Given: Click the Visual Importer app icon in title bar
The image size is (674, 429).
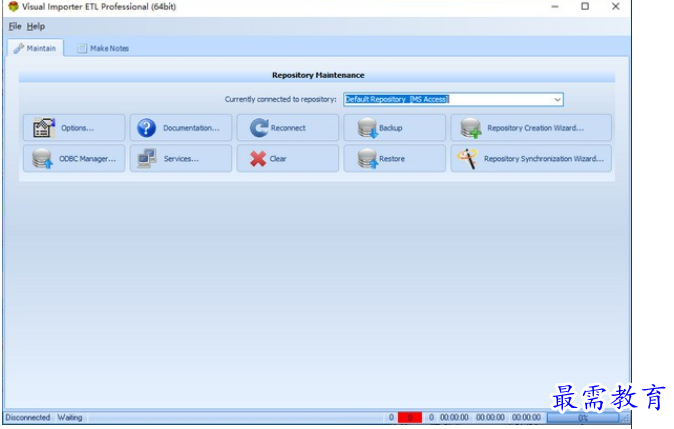Looking at the screenshot, I should pos(13,6).
